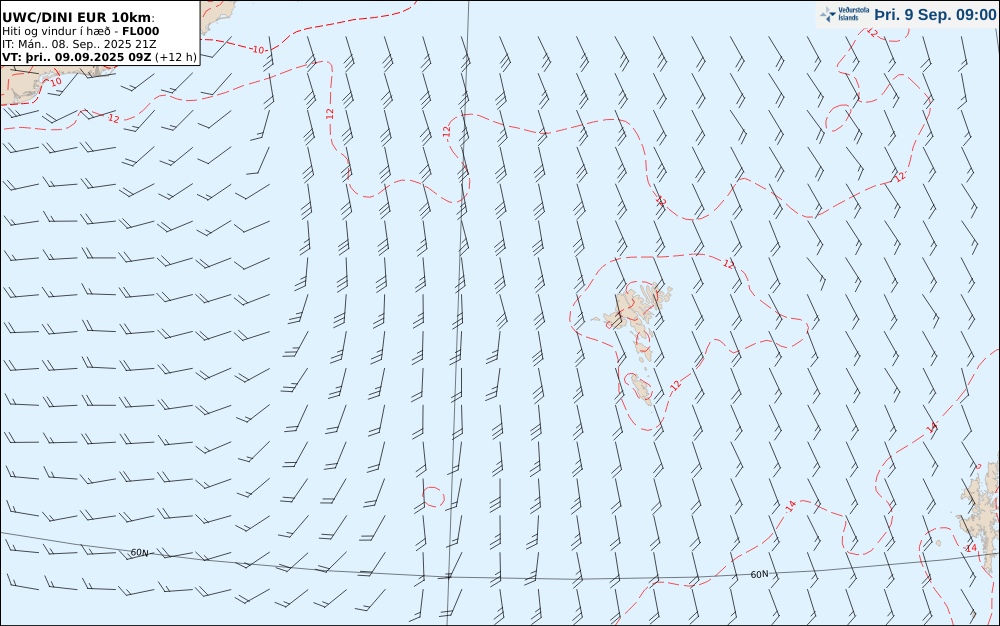
Task: Click Suðuroy, the southernmost Faroe island
Action: (x=642, y=389)
